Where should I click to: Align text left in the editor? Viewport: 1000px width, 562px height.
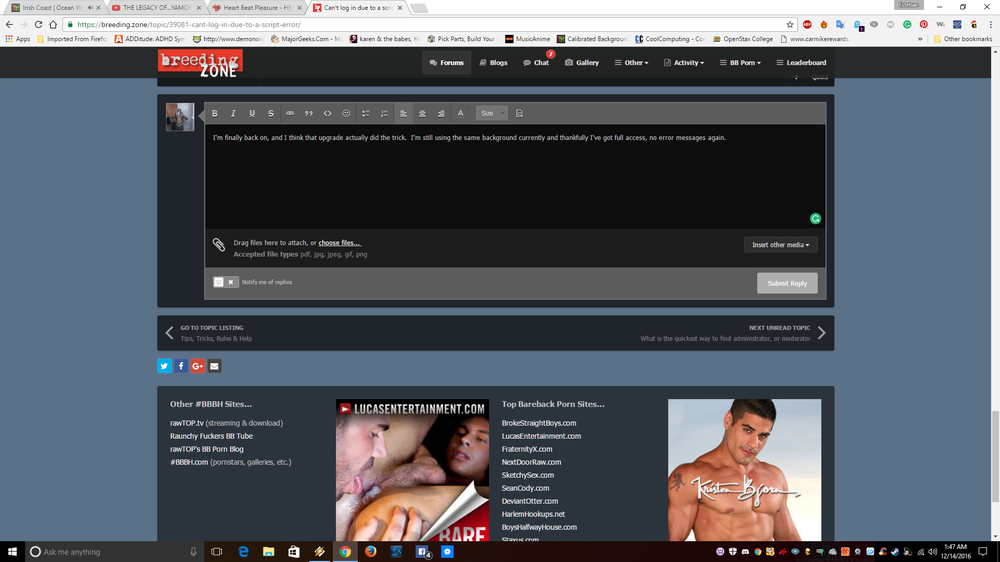point(403,114)
